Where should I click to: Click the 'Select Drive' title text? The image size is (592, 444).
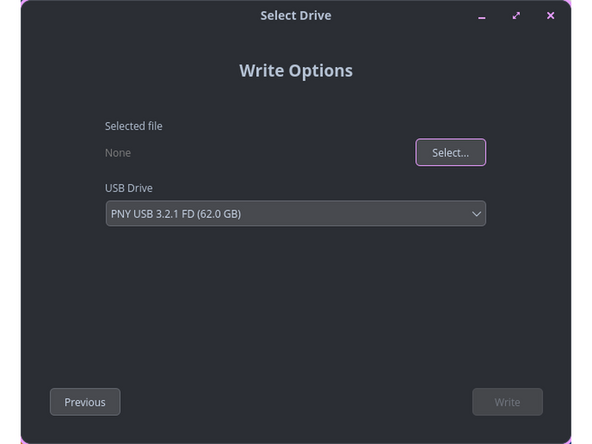tap(296, 15)
